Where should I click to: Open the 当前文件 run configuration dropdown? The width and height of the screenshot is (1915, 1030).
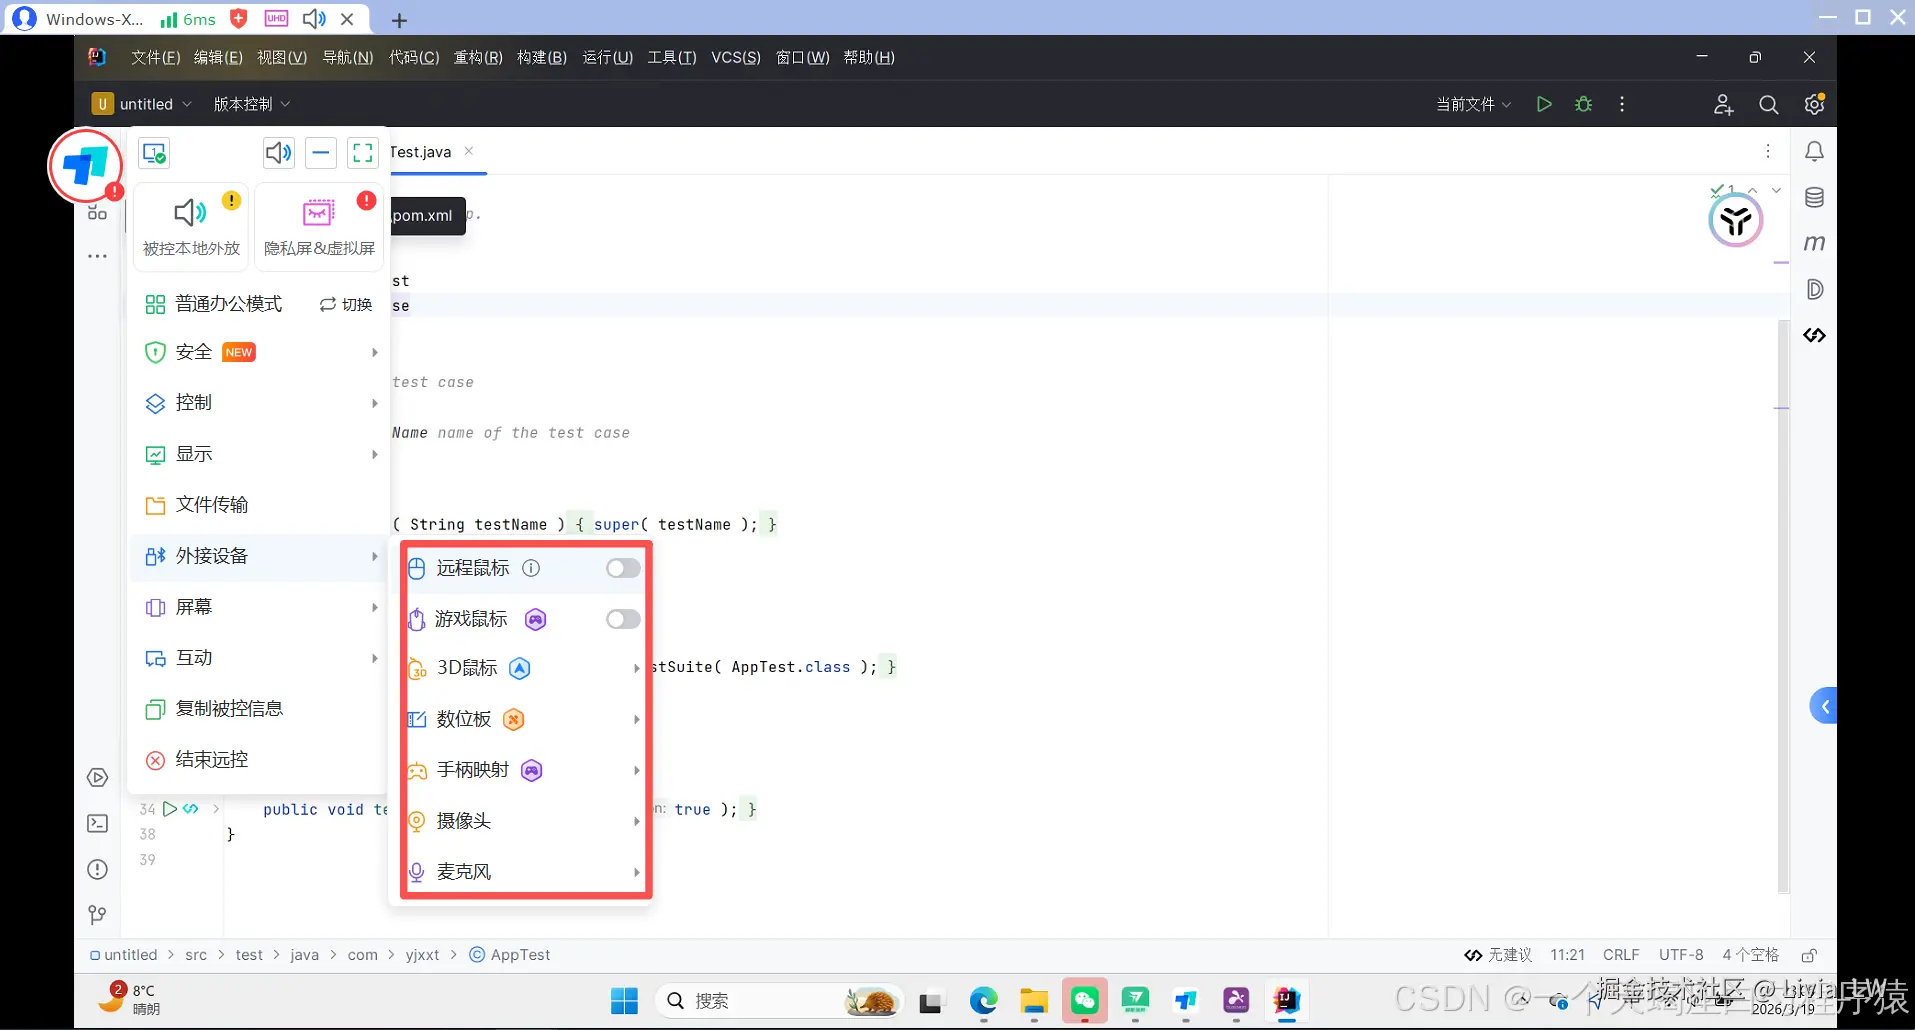coord(1474,104)
